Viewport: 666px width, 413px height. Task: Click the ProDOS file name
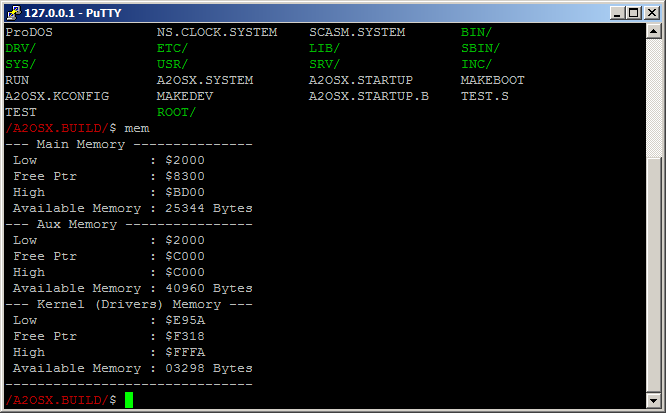[29, 32]
